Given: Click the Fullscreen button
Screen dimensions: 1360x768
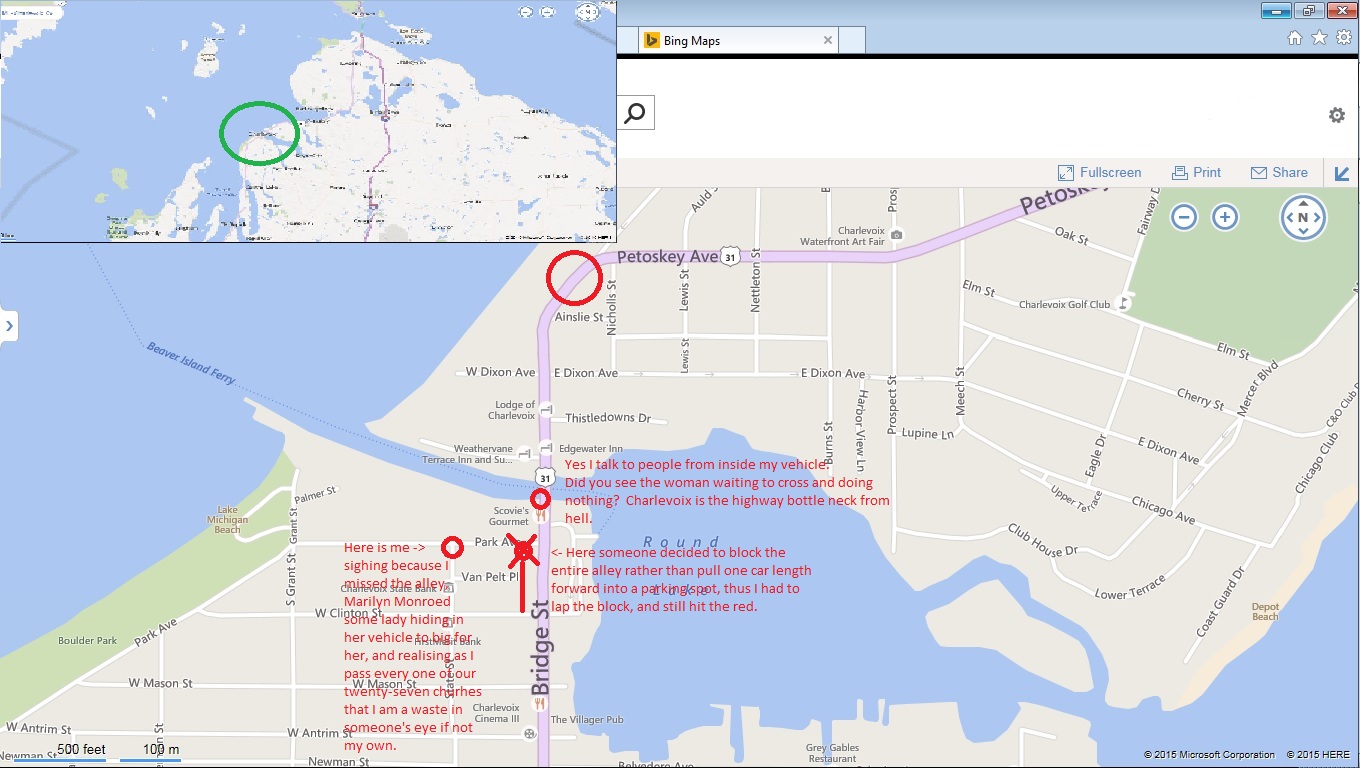Looking at the screenshot, I should [1099, 172].
